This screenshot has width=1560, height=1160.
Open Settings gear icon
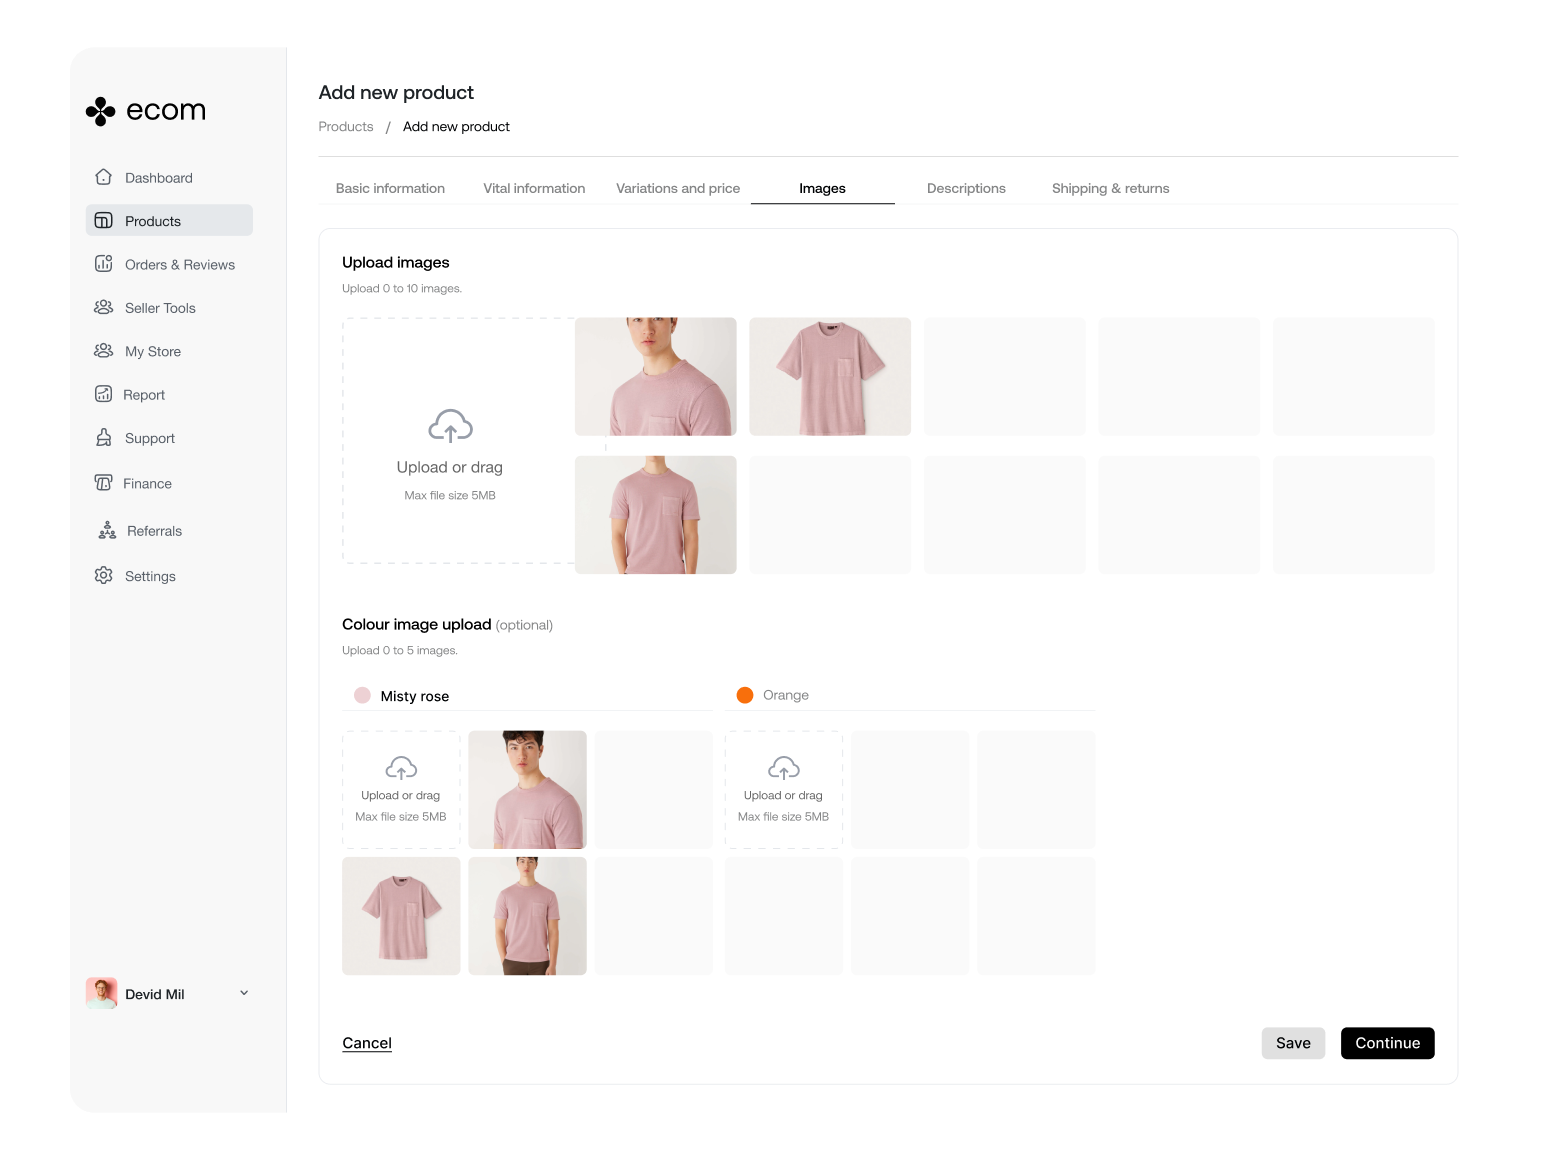[x=103, y=575]
